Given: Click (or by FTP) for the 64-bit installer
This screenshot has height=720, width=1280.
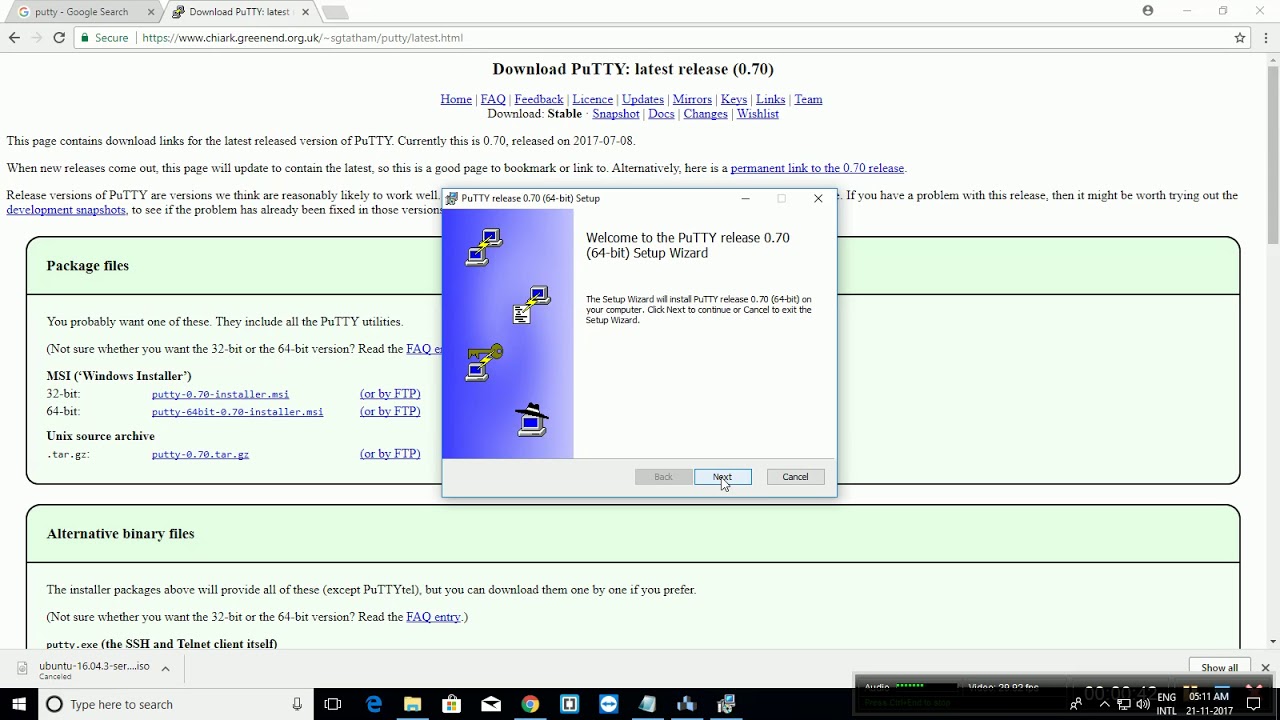Looking at the screenshot, I should pyautogui.click(x=390, y=412).
